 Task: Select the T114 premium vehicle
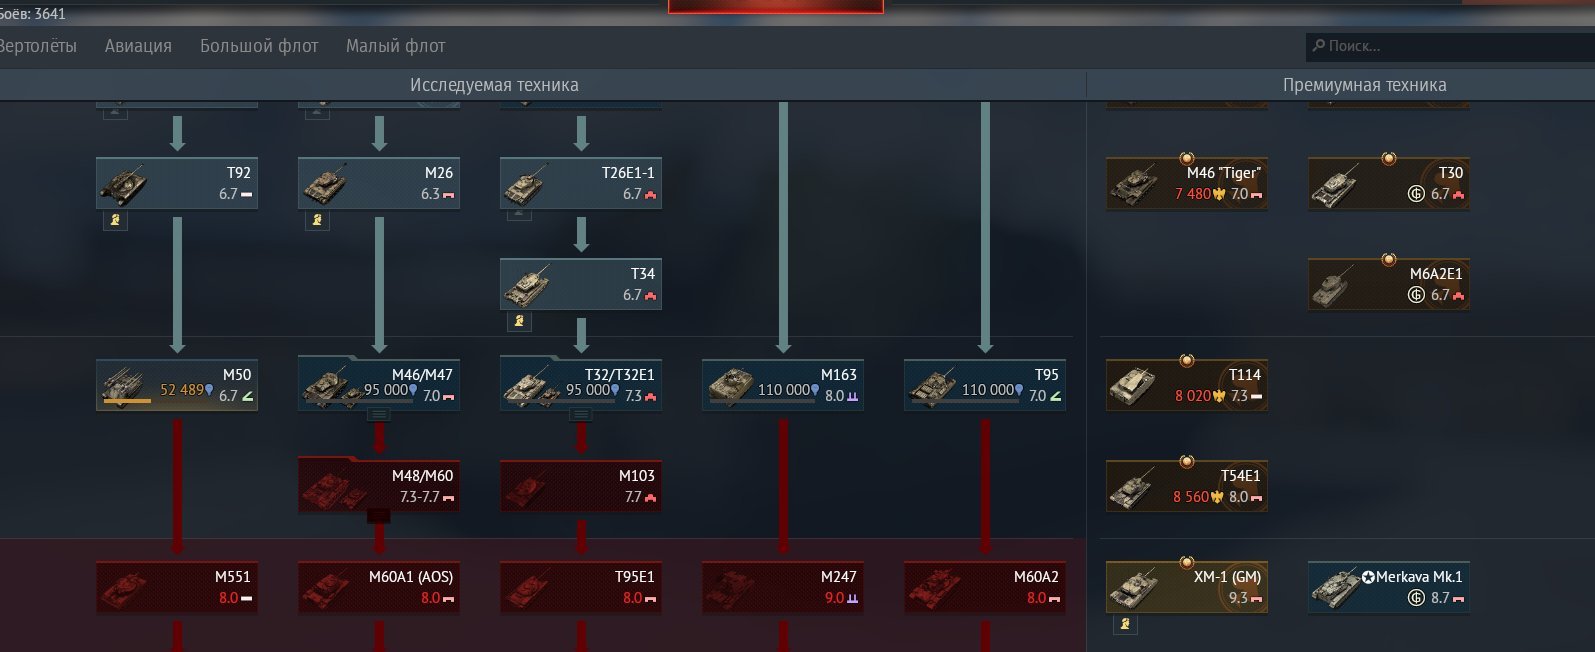pos(1187,385)
